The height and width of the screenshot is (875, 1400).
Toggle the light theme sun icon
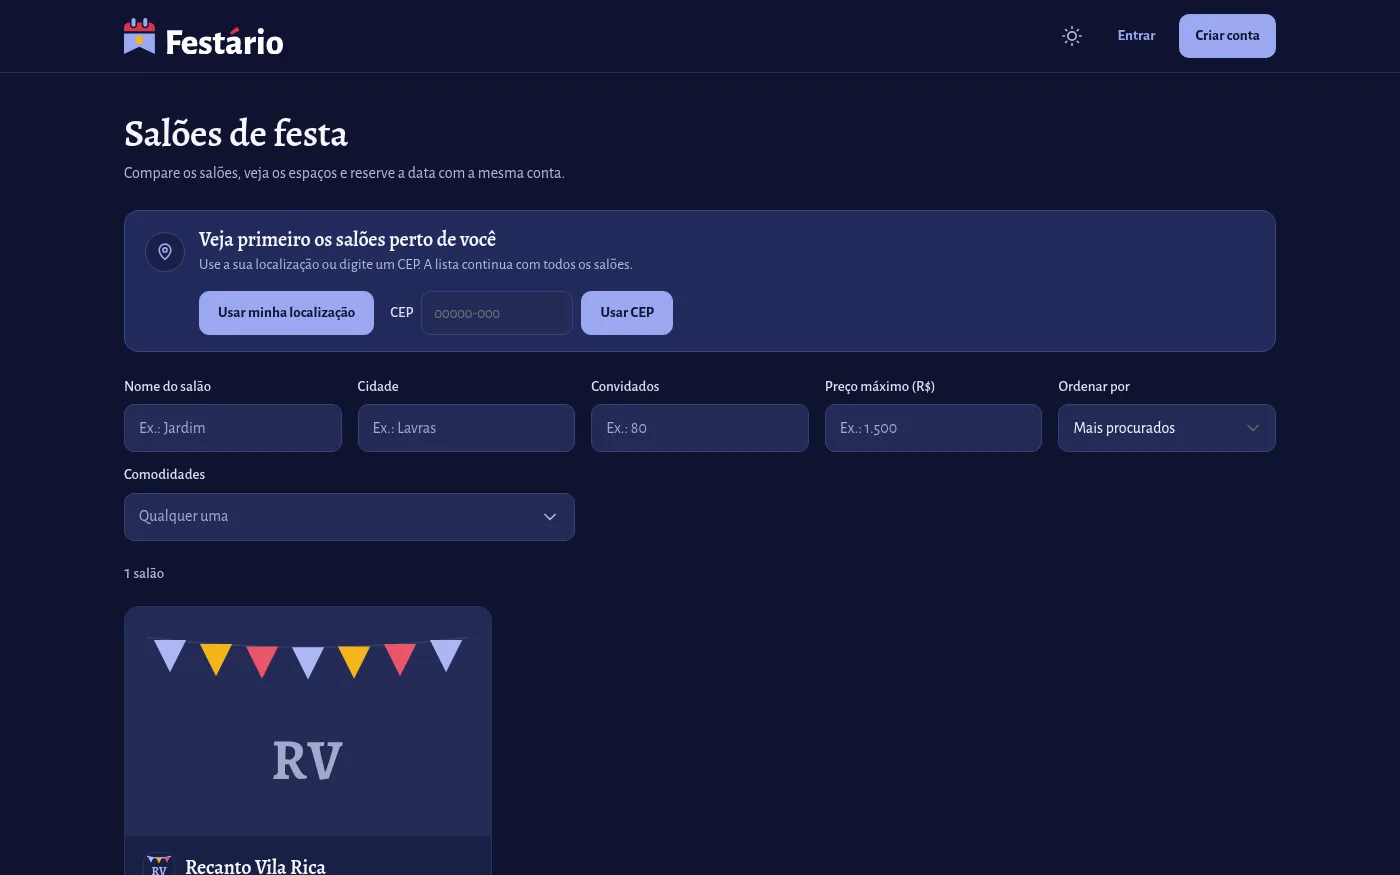(1072, 36)
